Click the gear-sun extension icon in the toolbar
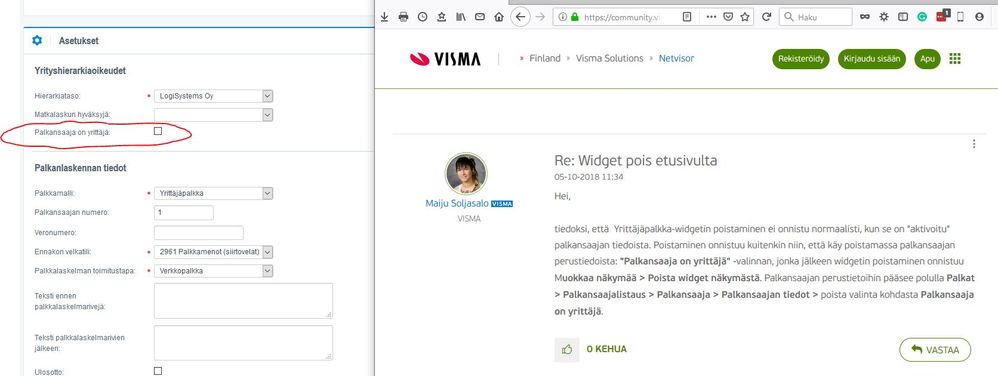 pos(883,17)
